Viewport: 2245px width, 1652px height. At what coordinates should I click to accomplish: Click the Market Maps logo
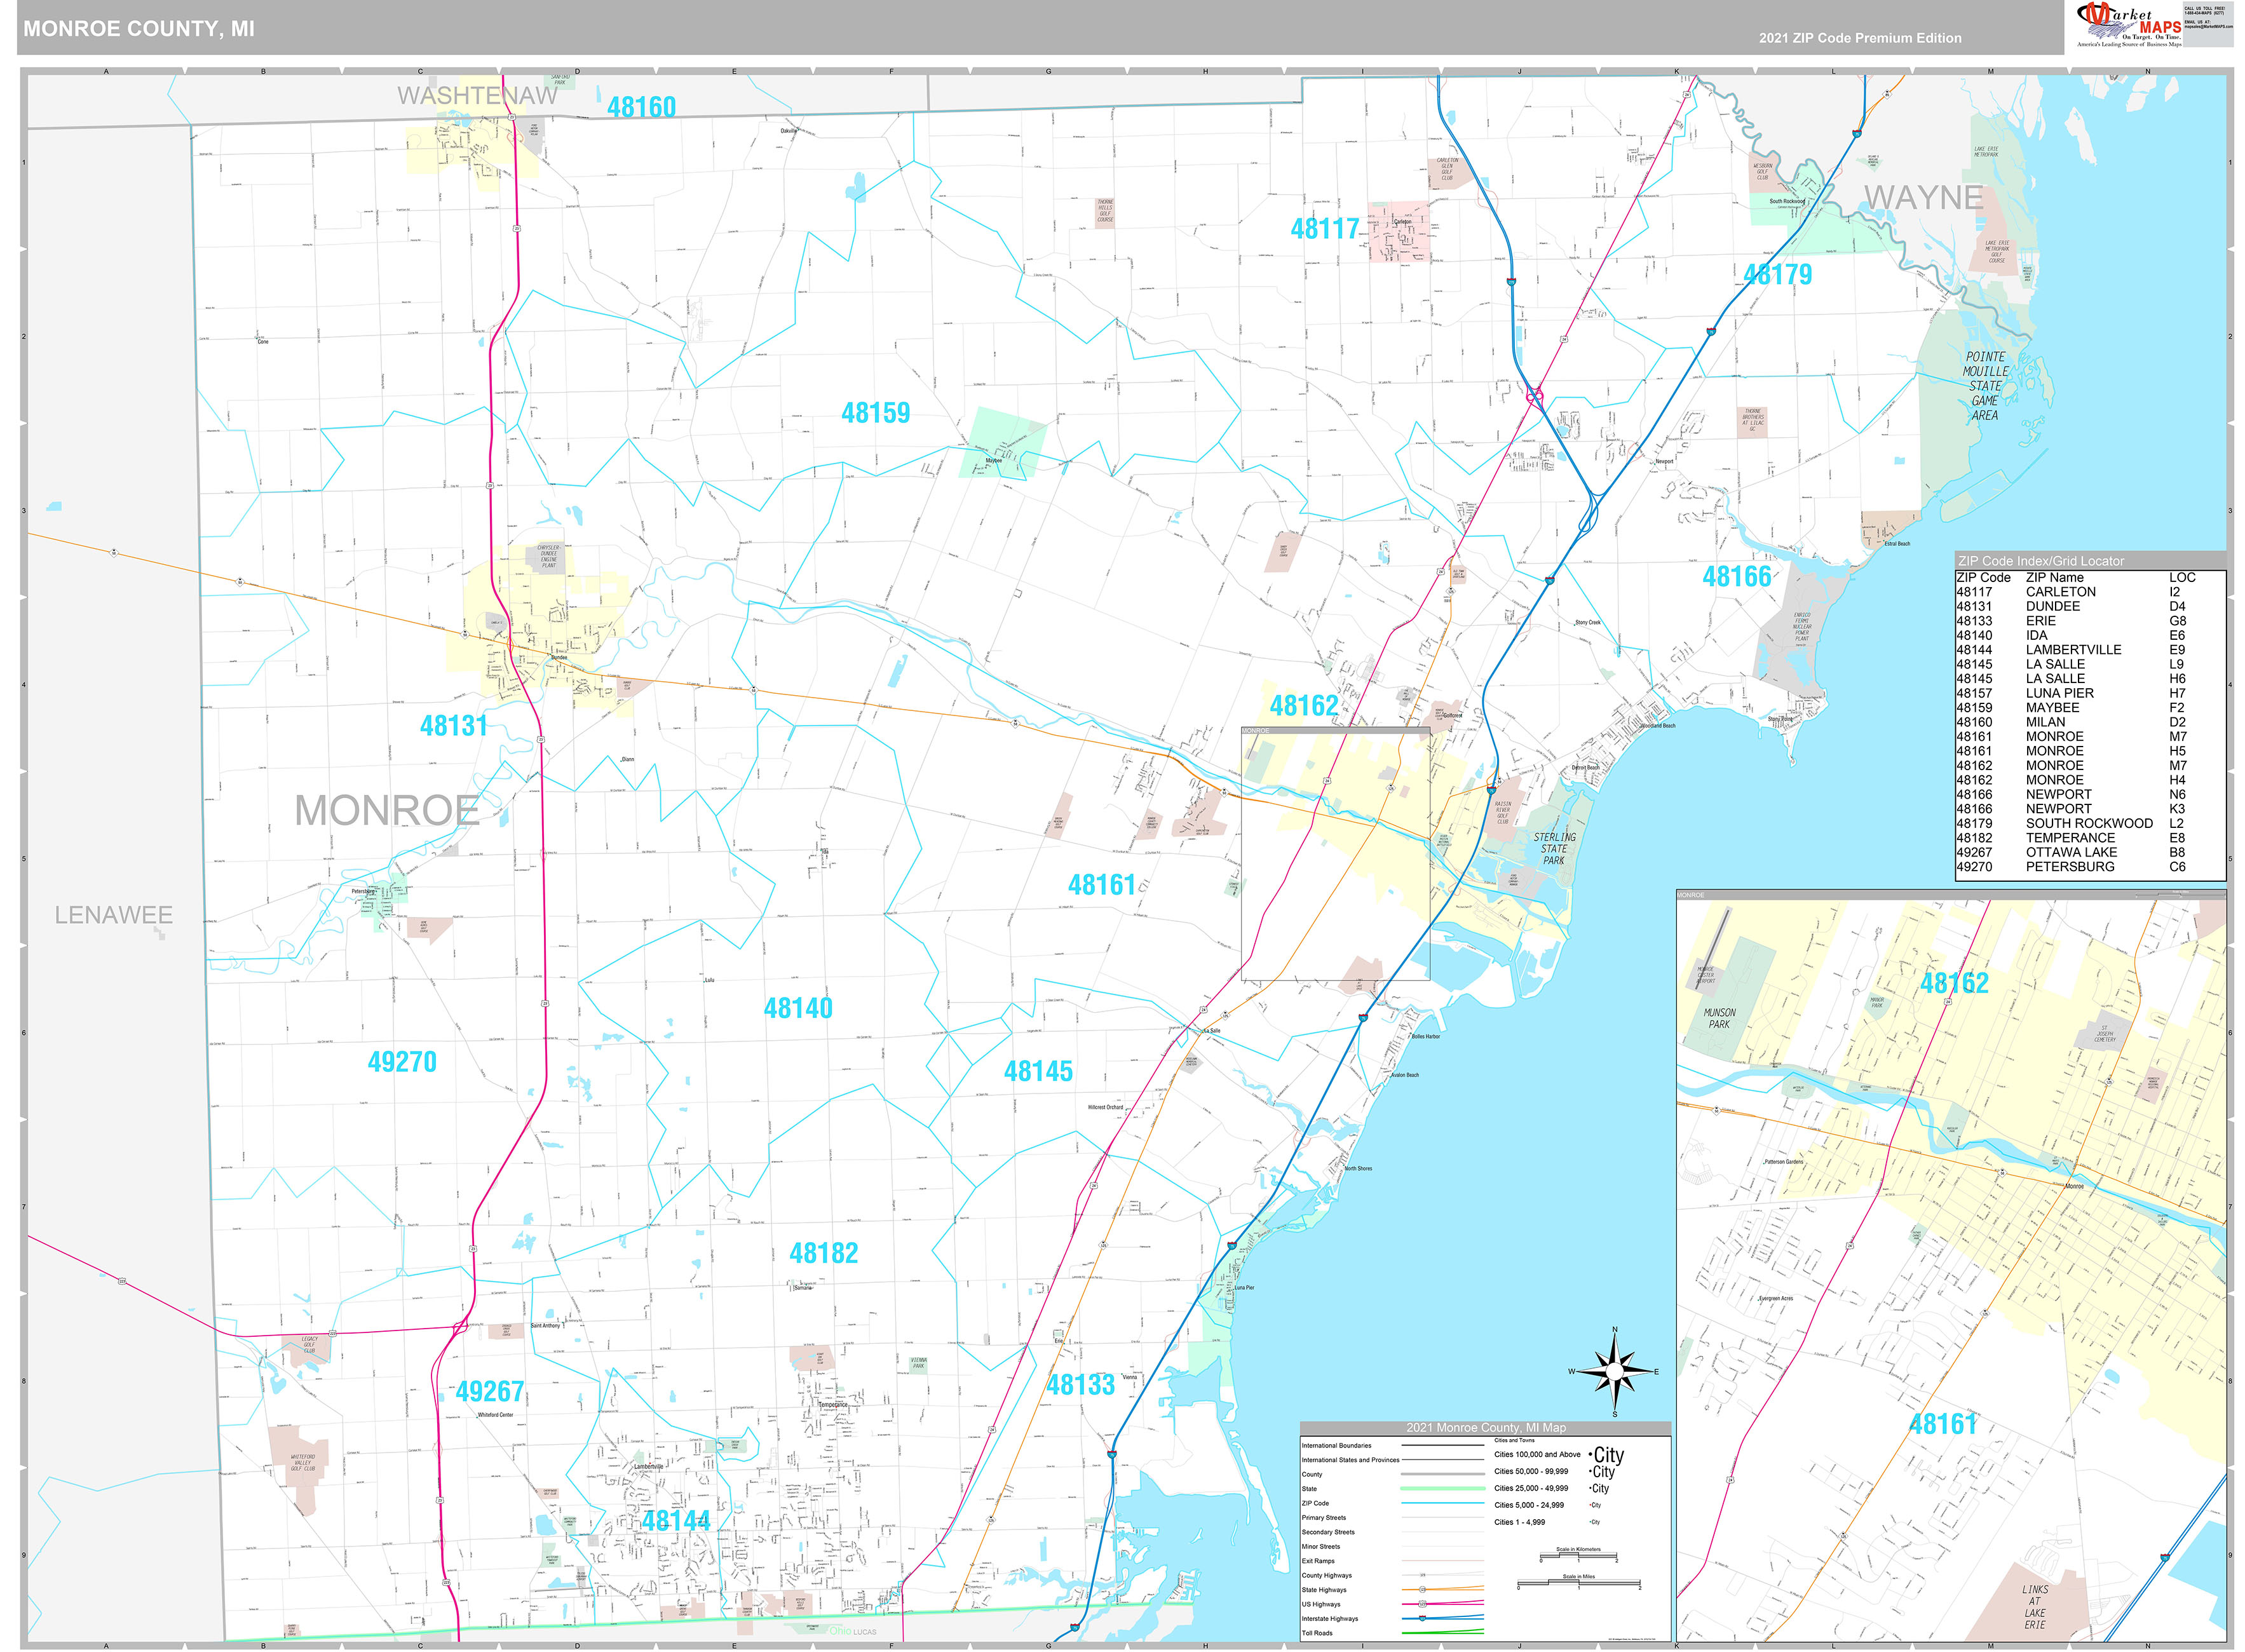pos(2128,25)
